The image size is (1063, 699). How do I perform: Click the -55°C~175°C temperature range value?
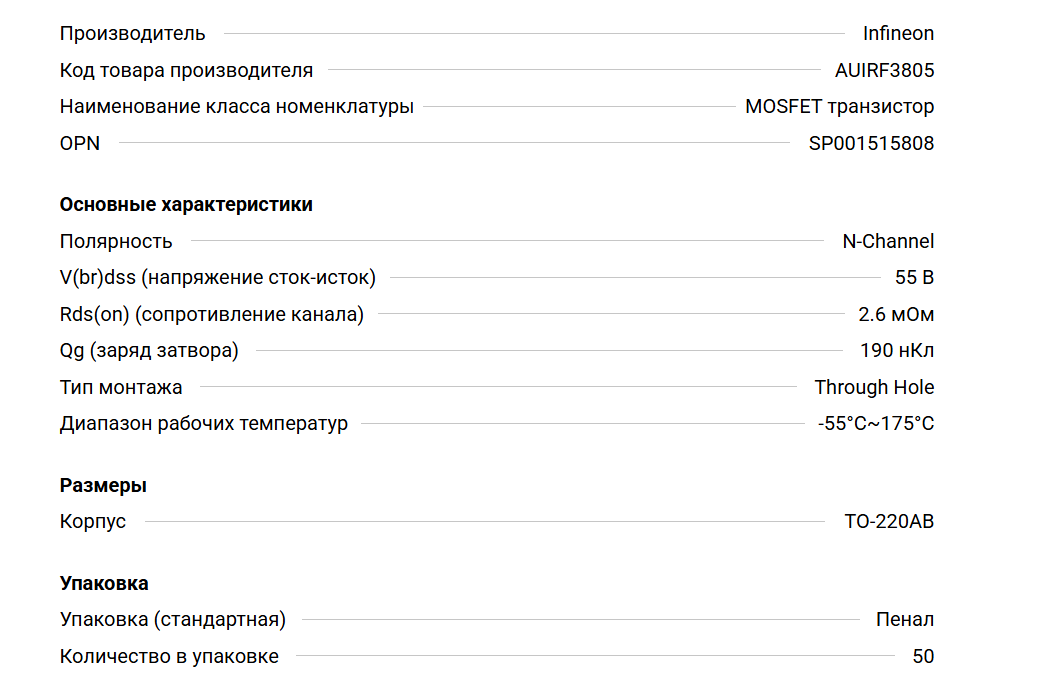point(876,423)
